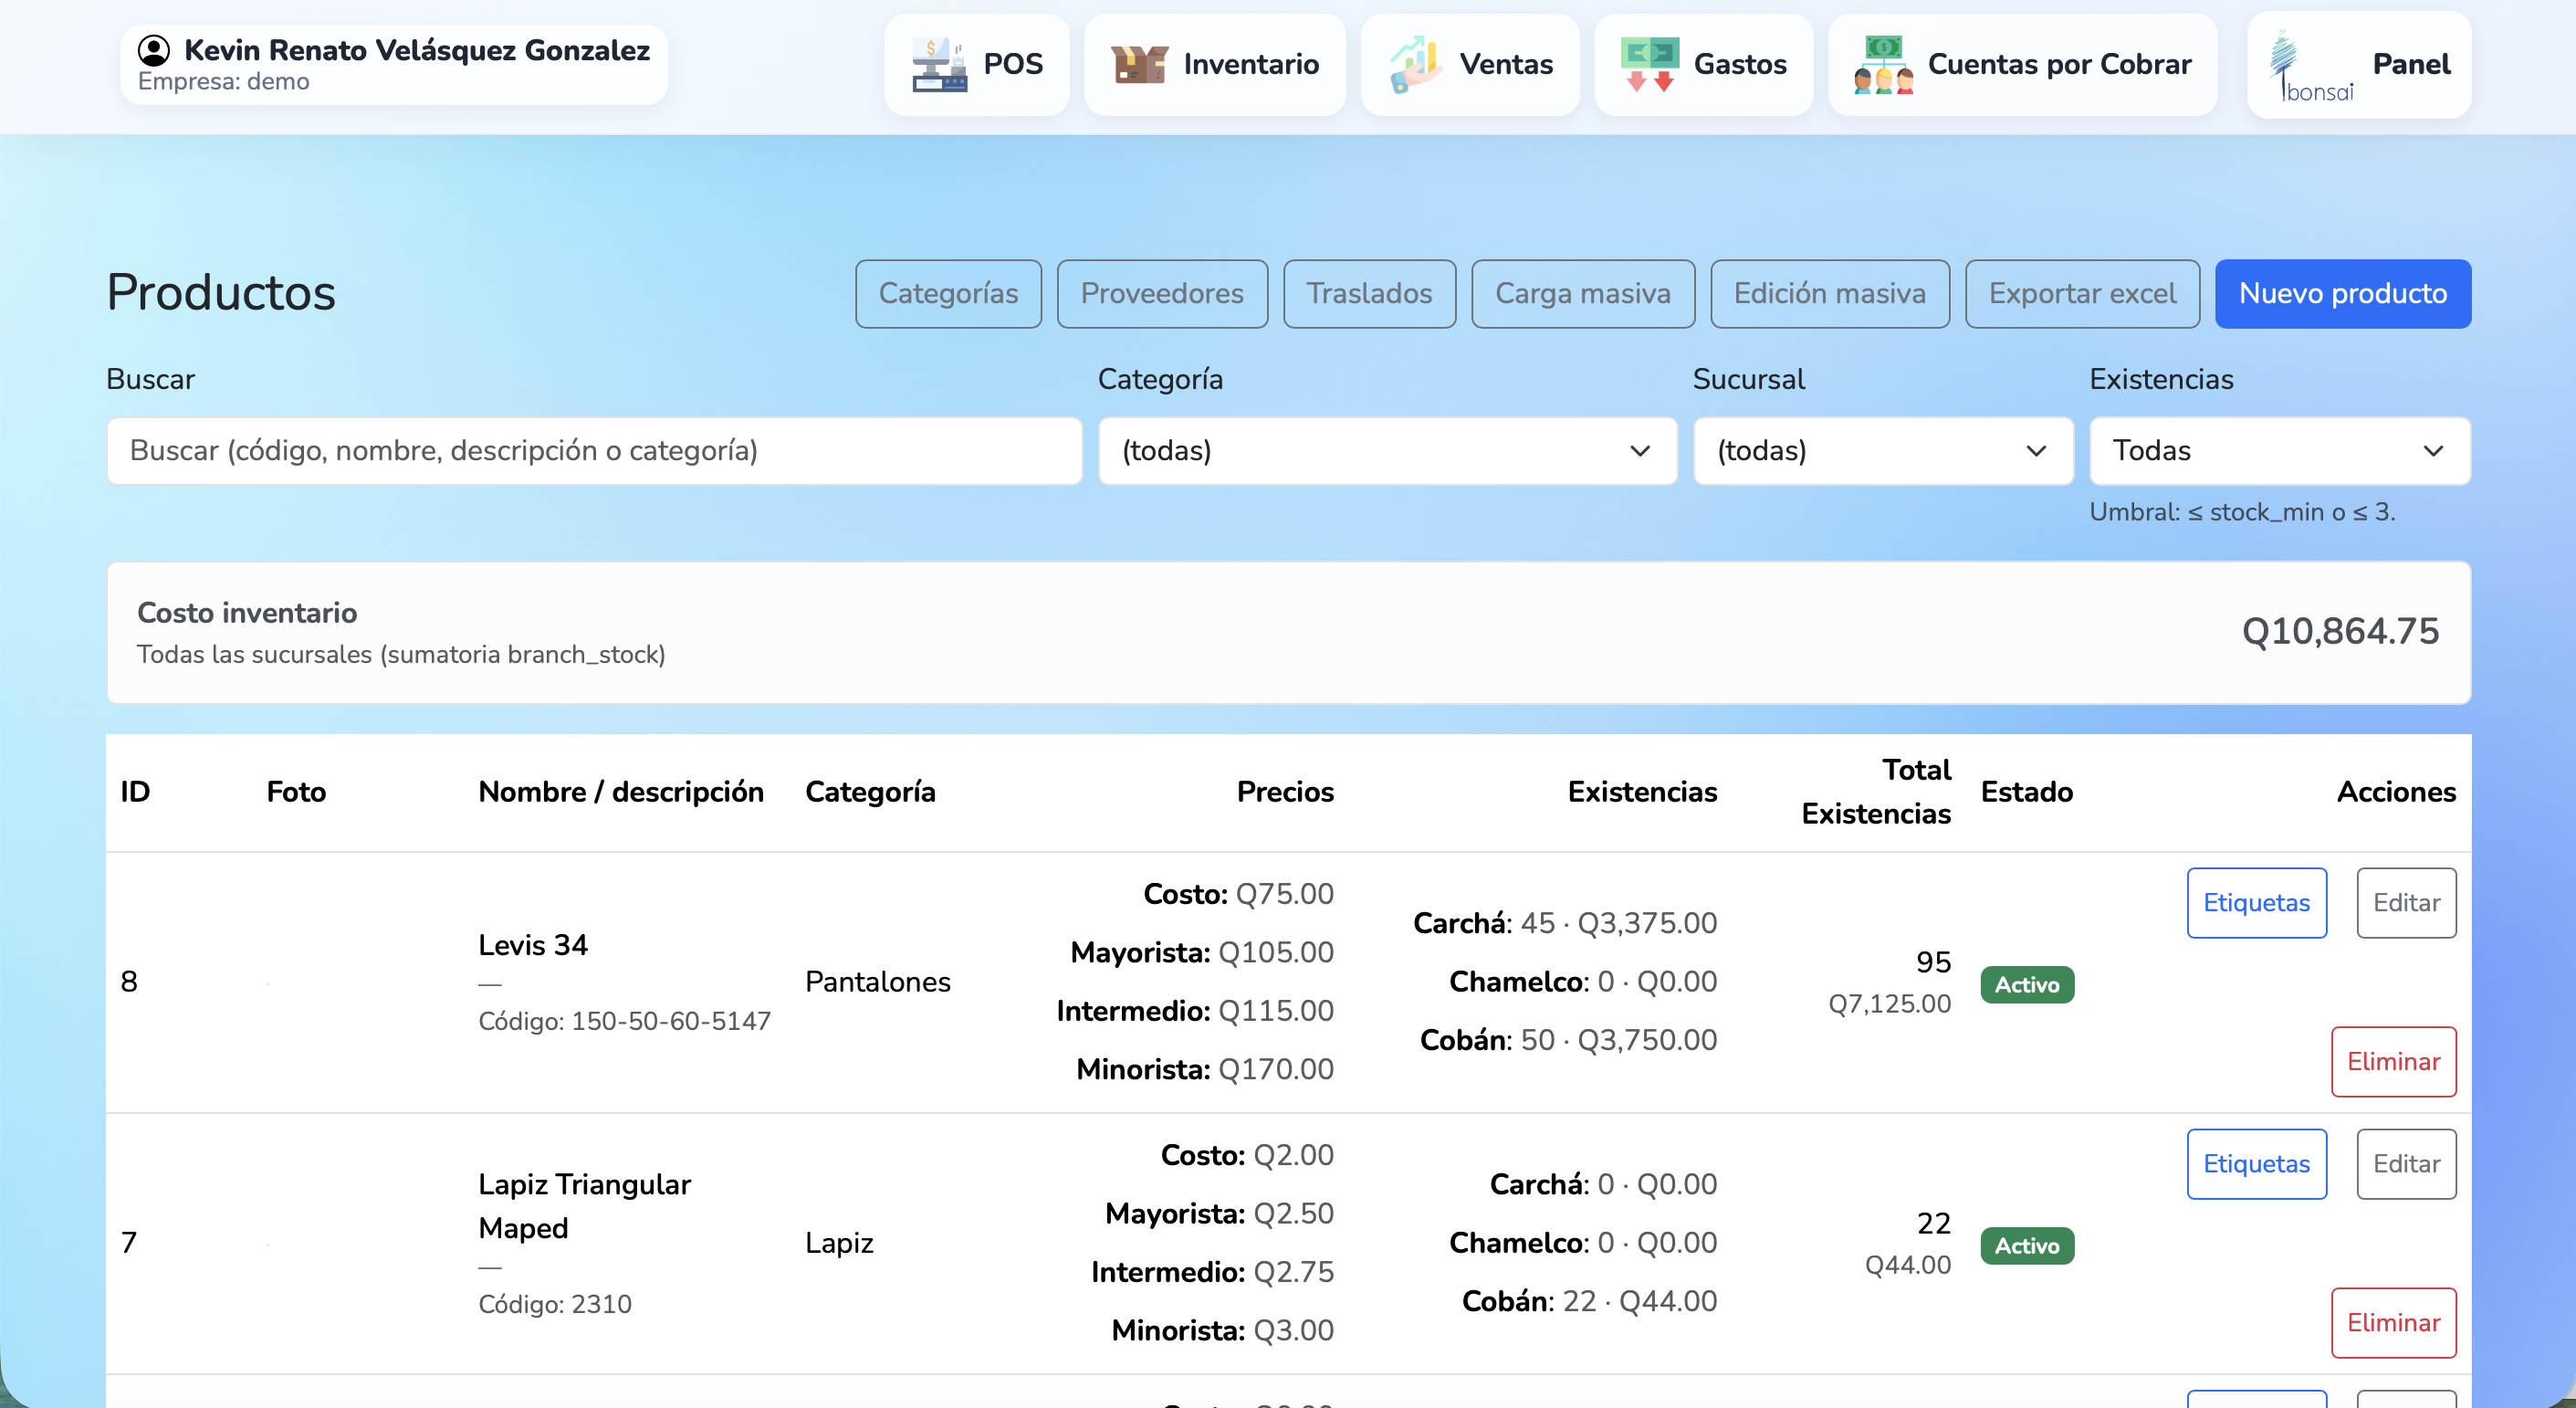
Task: Open Inventario via the boxes icon
Action: [x=1139, y=65]
